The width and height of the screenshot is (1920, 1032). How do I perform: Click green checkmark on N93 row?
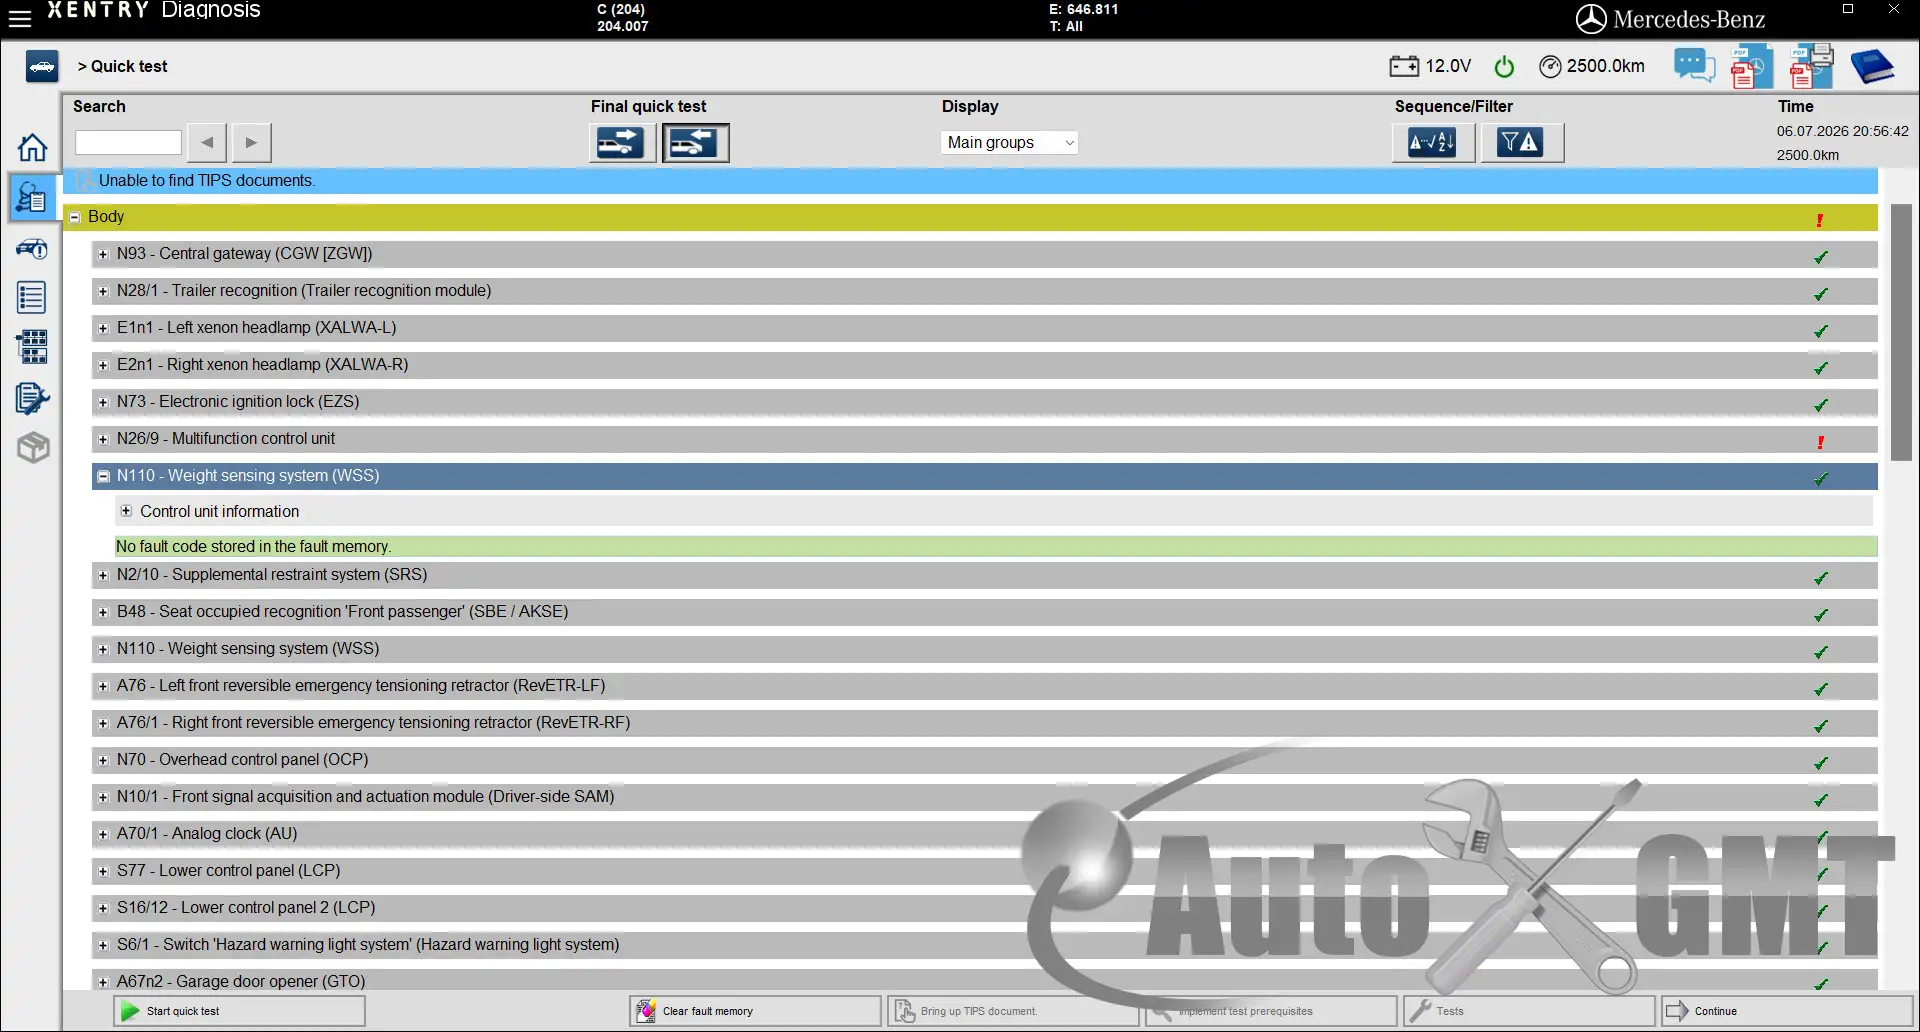(1820, 257)
